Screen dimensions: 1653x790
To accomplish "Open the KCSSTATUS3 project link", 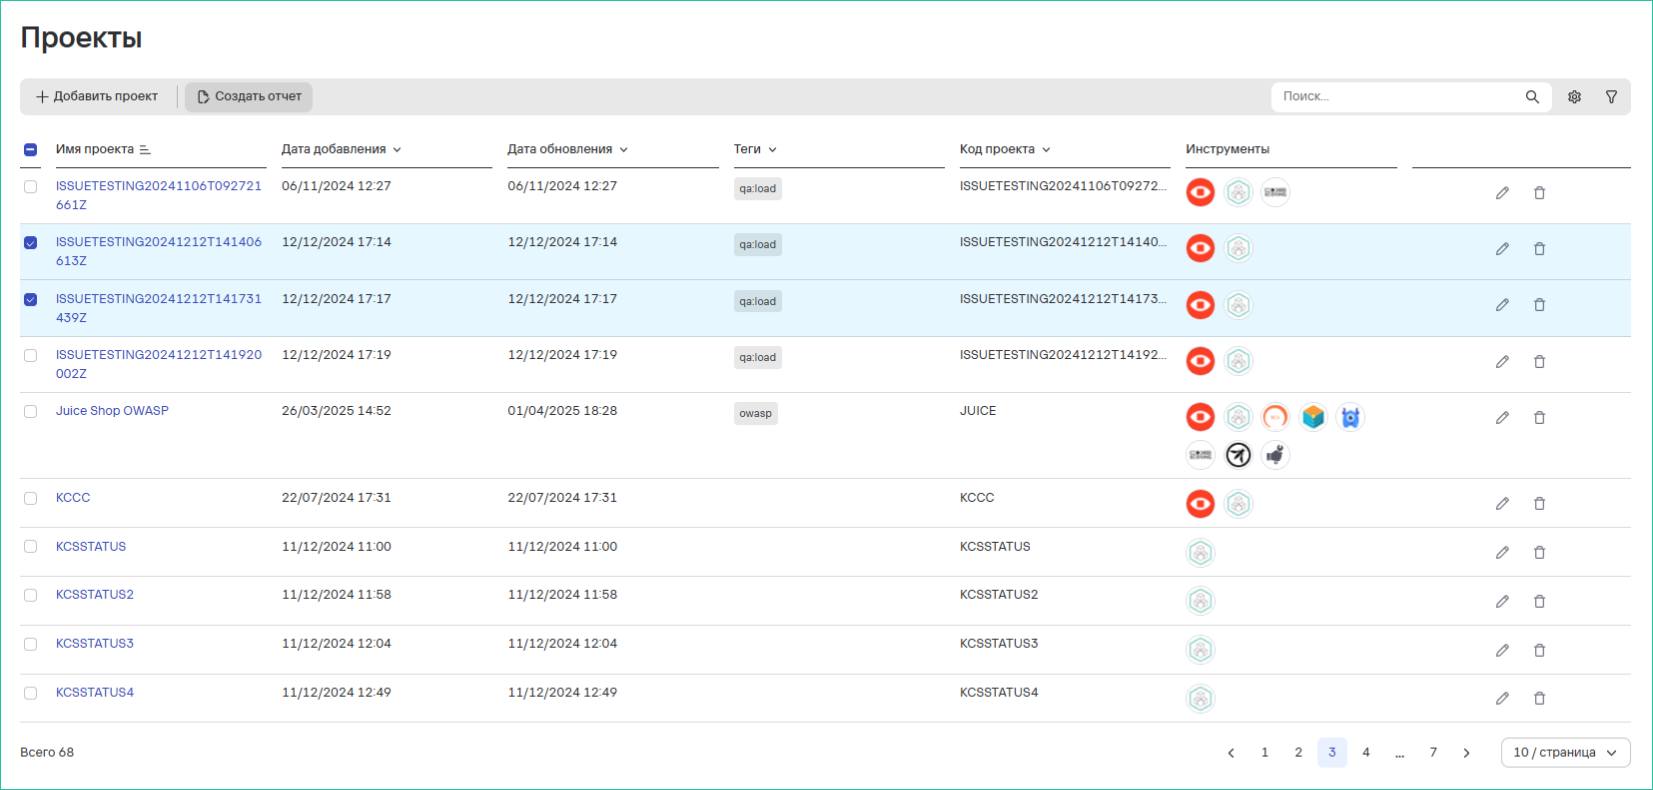I will point(95,644).
